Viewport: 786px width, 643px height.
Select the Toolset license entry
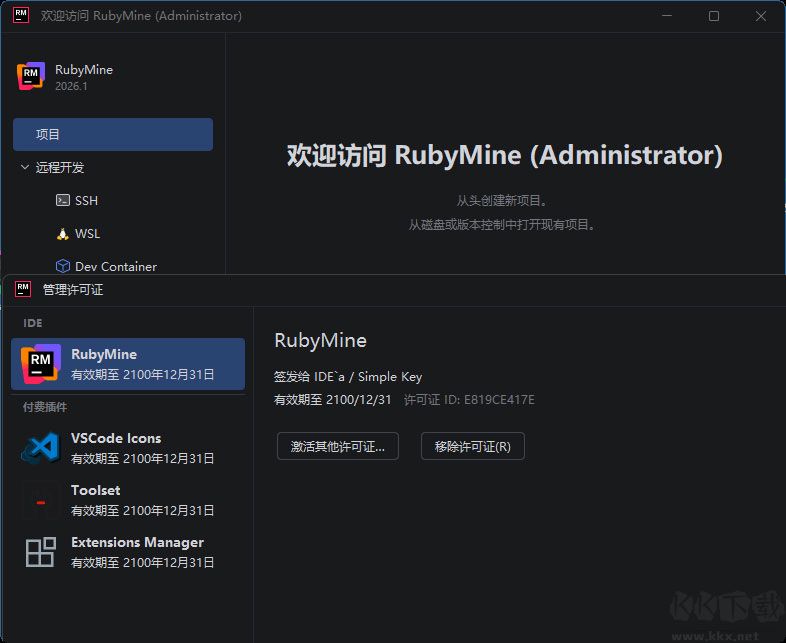(128, 500)
